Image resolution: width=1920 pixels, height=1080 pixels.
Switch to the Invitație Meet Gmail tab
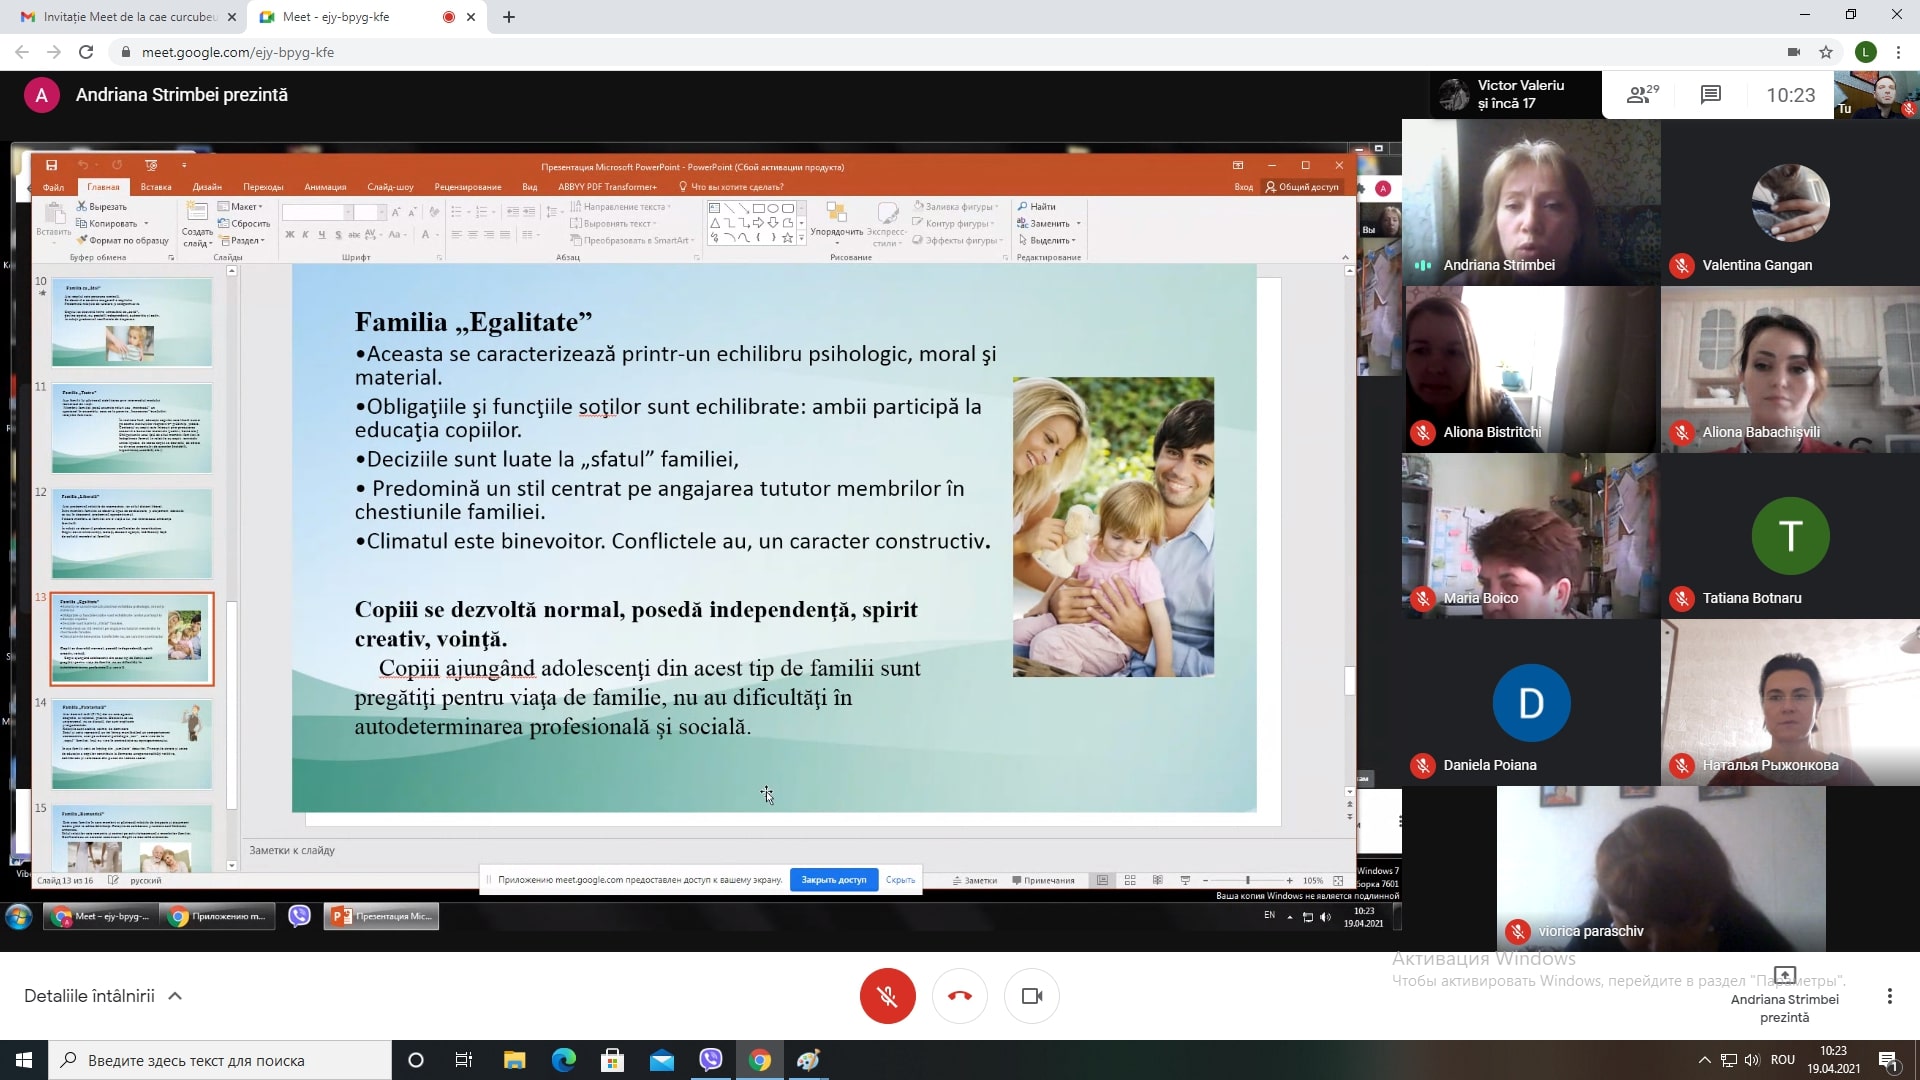[x=120, y=17]
